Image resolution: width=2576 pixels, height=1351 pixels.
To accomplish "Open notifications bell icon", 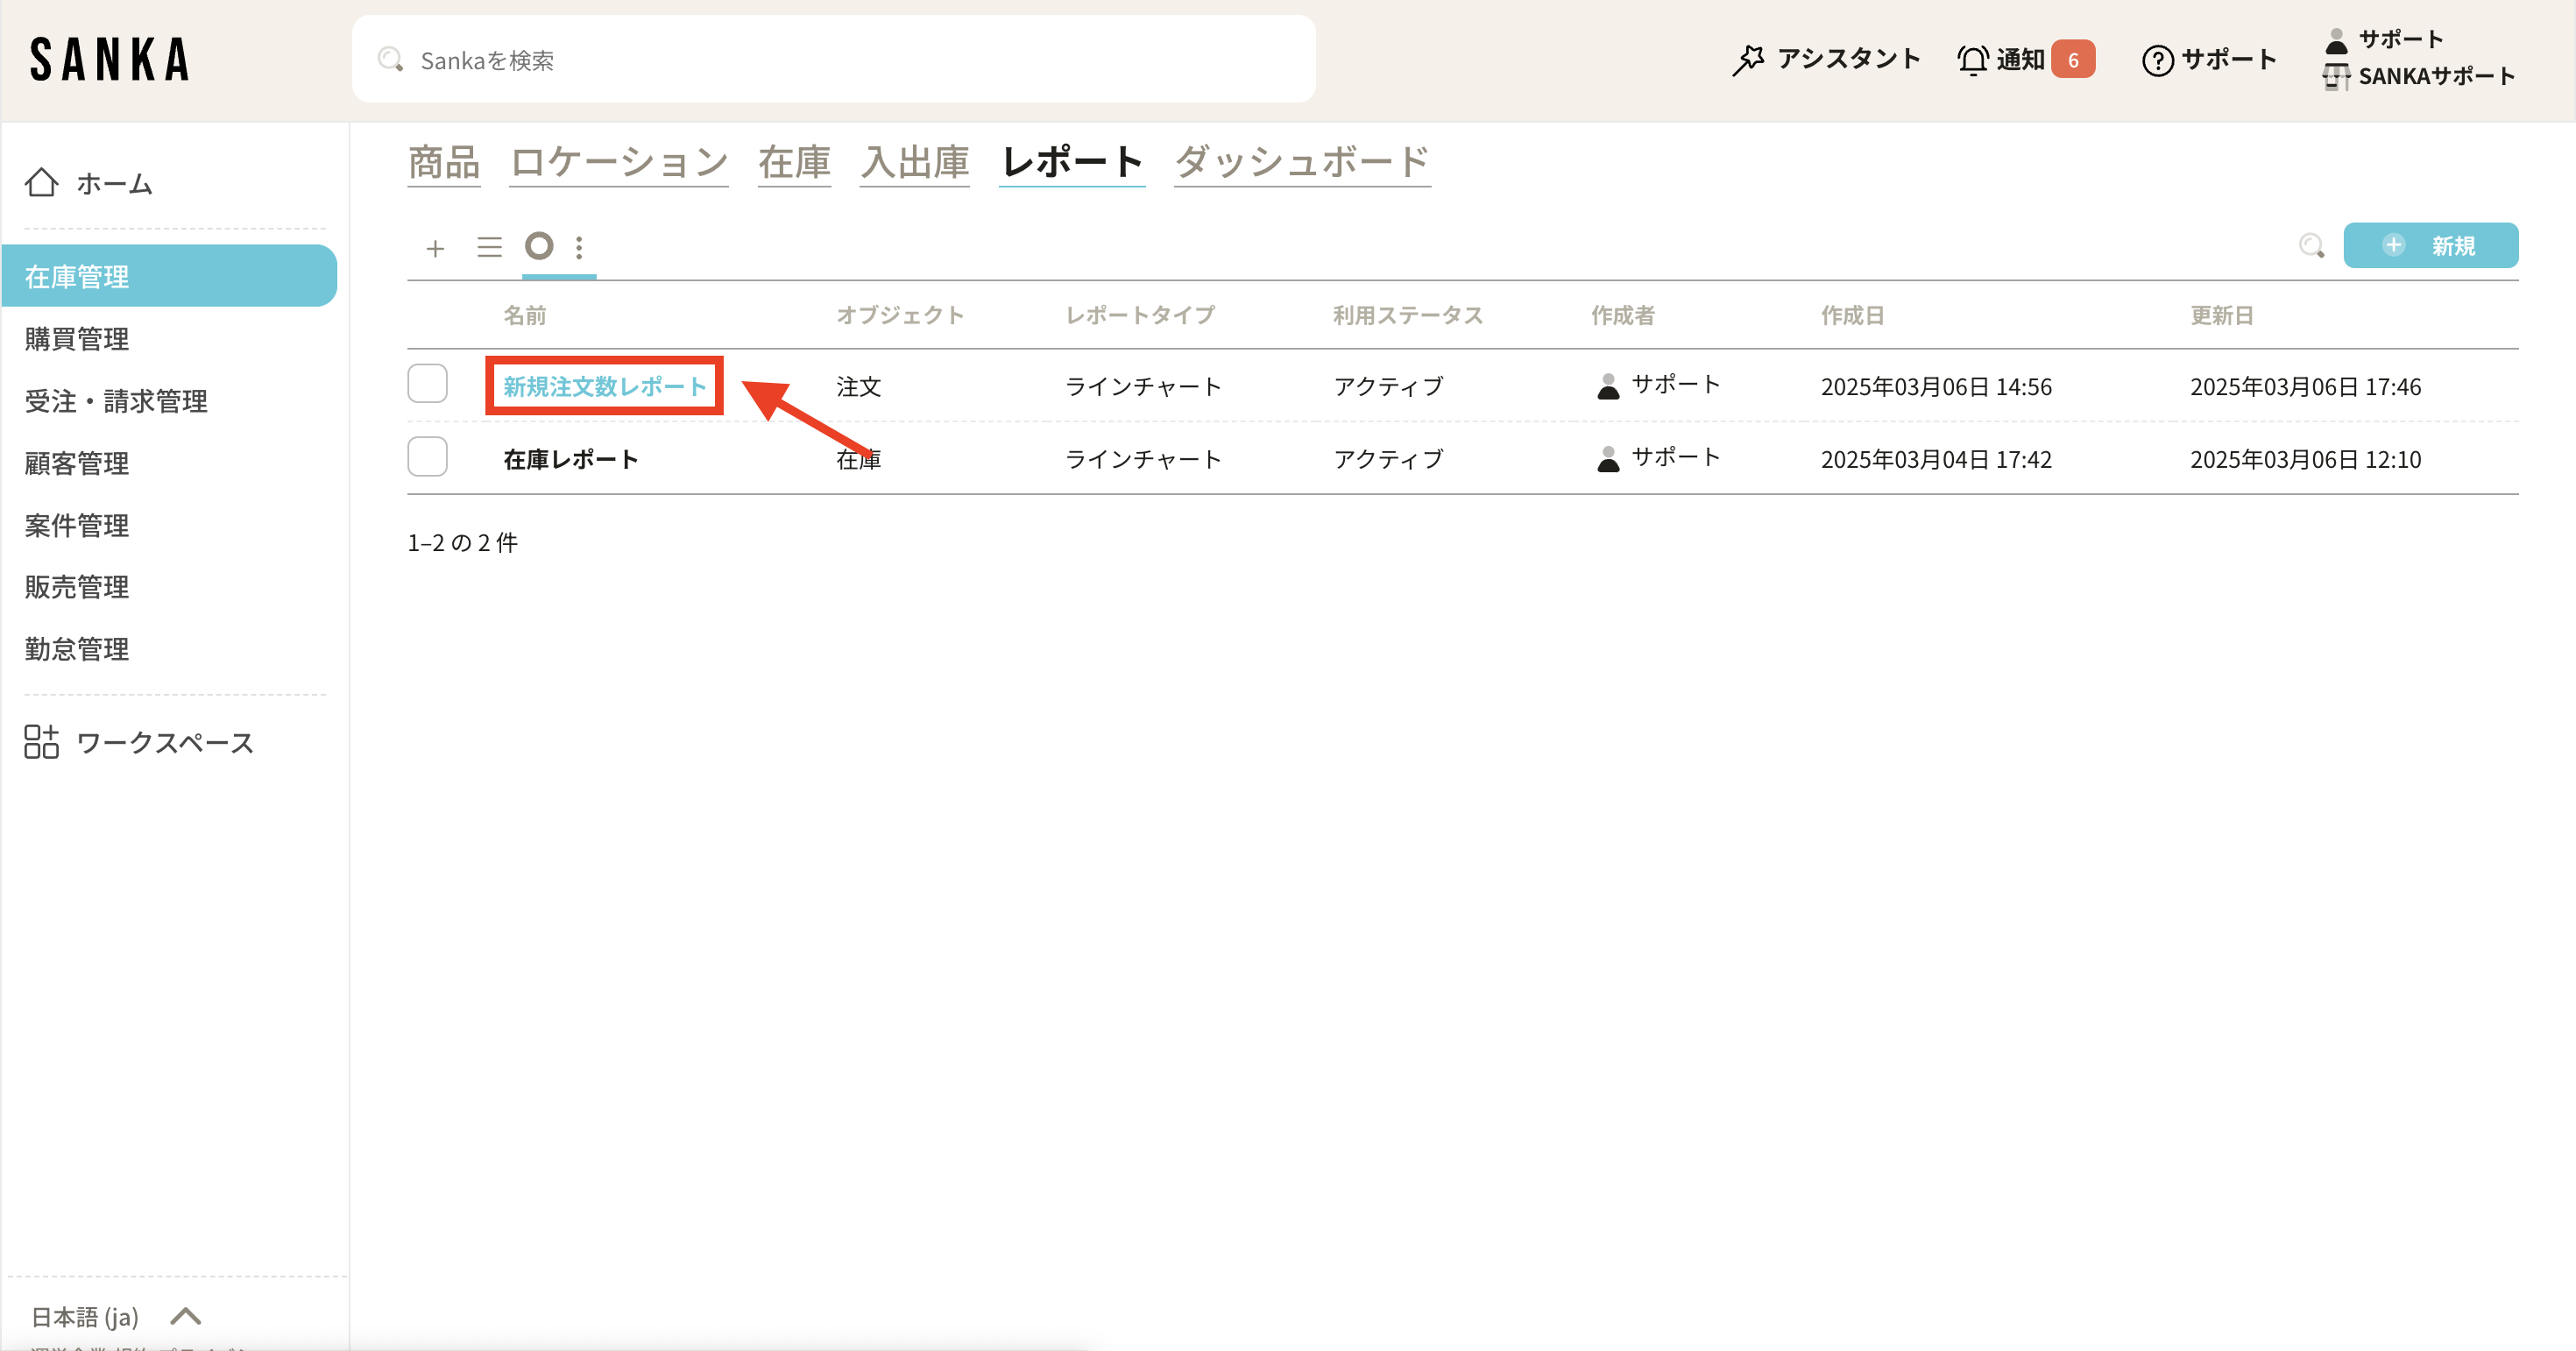I will (x=1972, y=60).
